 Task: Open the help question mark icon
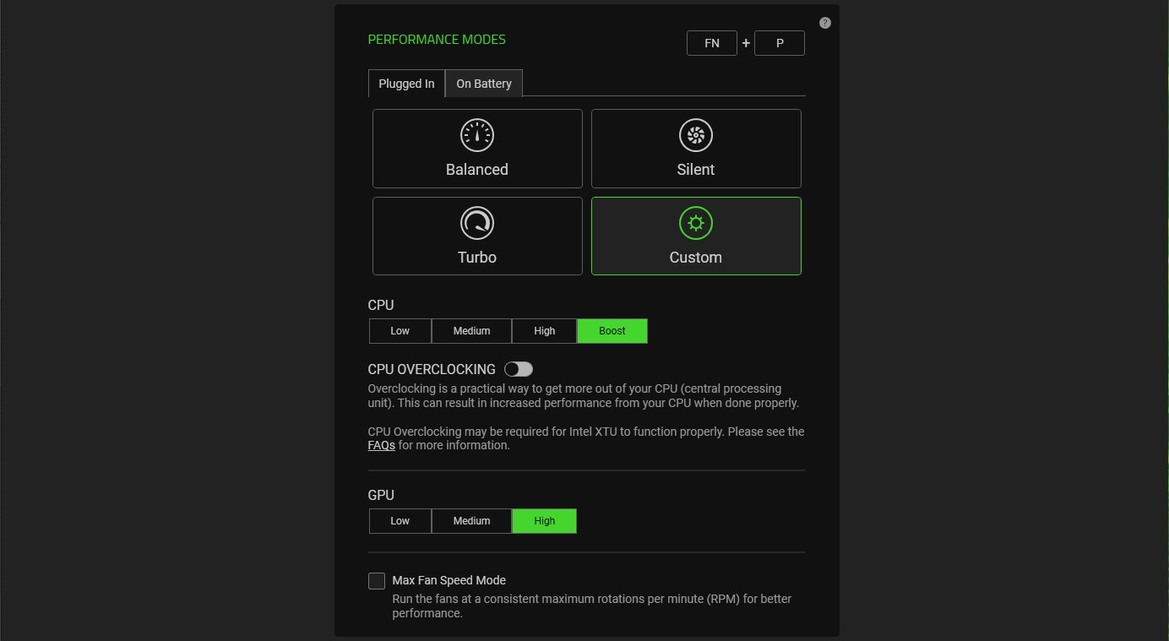coord(825,23)
